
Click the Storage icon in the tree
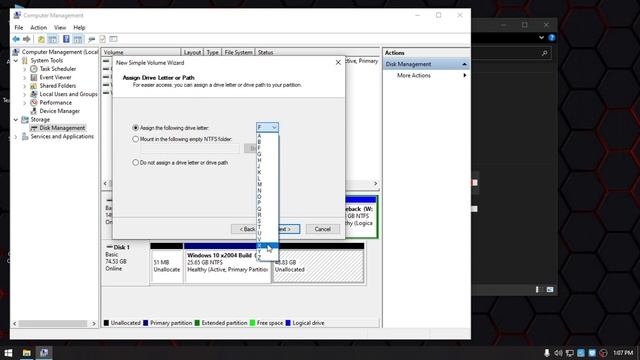25,120
